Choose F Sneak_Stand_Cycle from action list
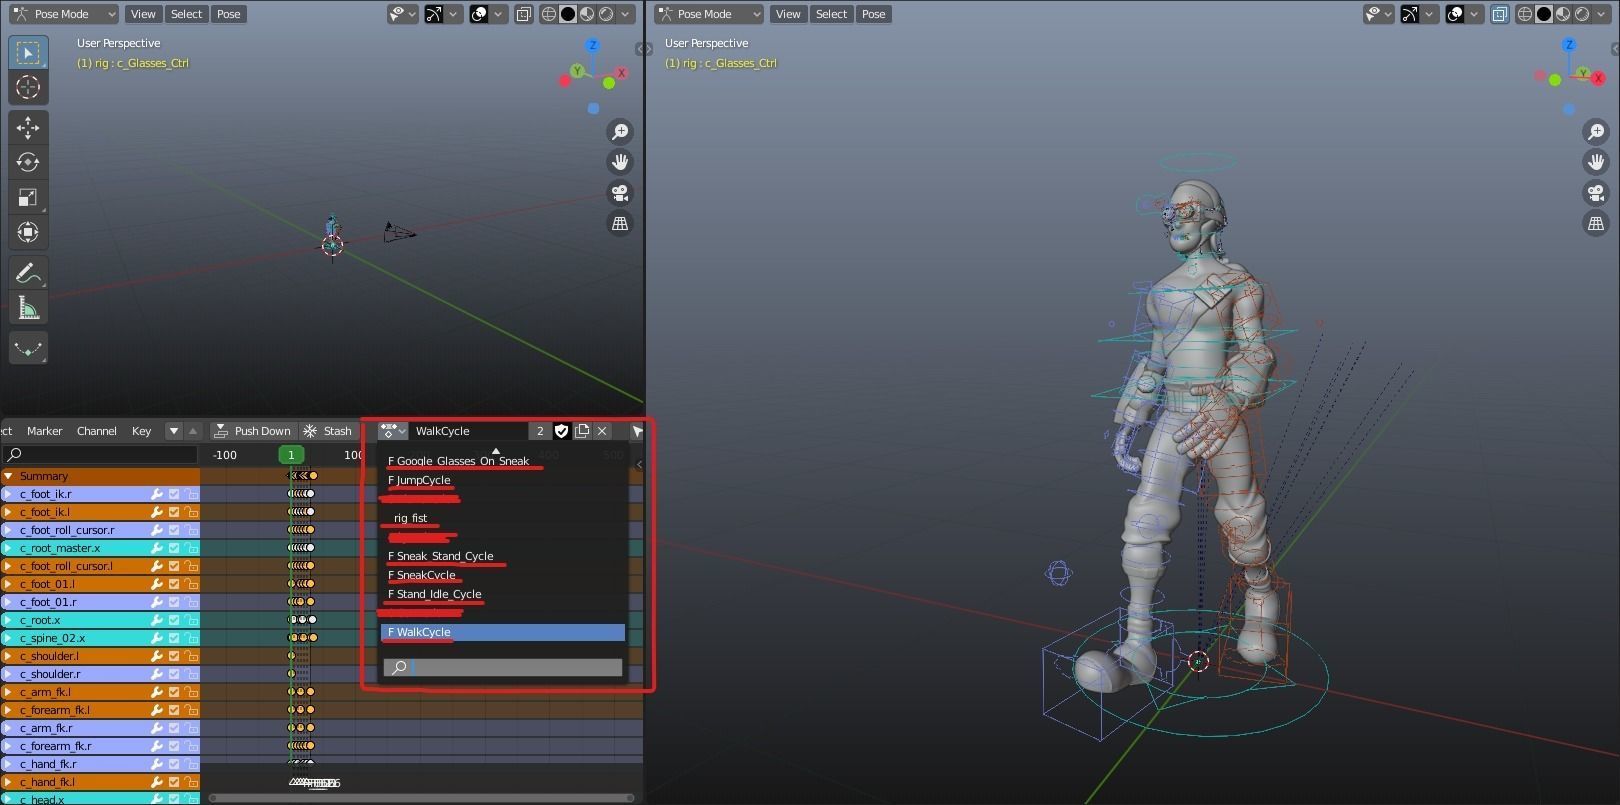The image size is (1620, 805). (x=503, y=556)
